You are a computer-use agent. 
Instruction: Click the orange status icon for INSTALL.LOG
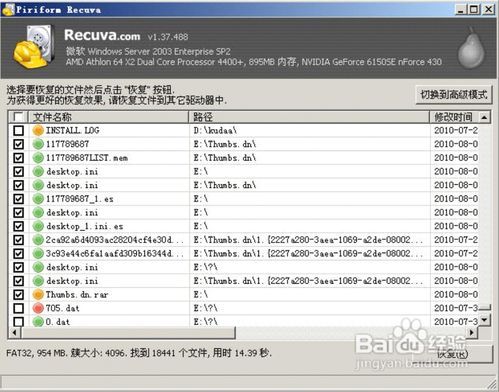coord(38,130)
